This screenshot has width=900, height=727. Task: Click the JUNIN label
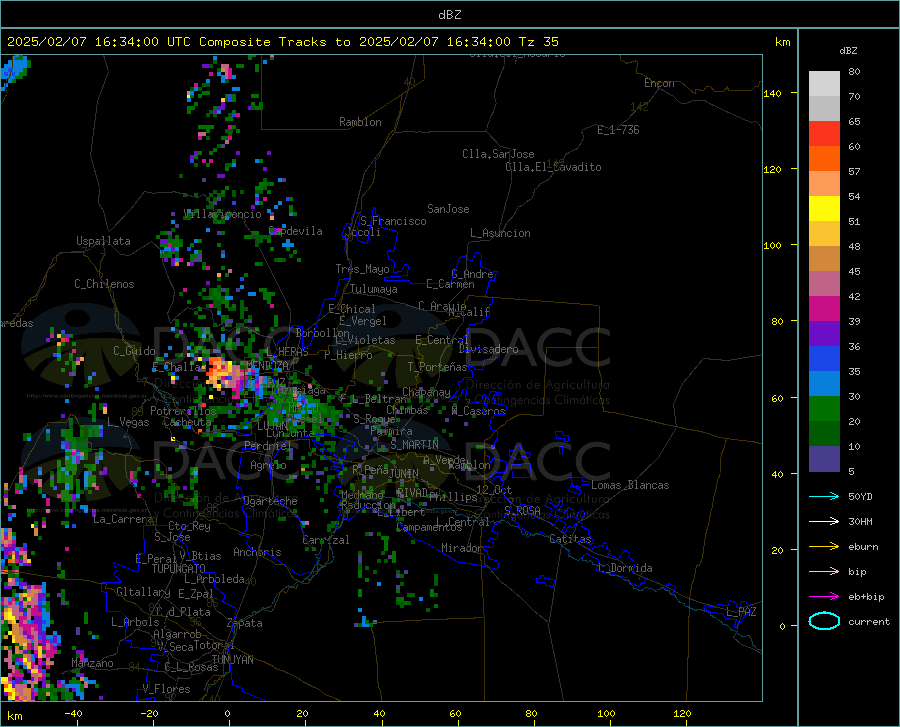[x=404, y=473]
